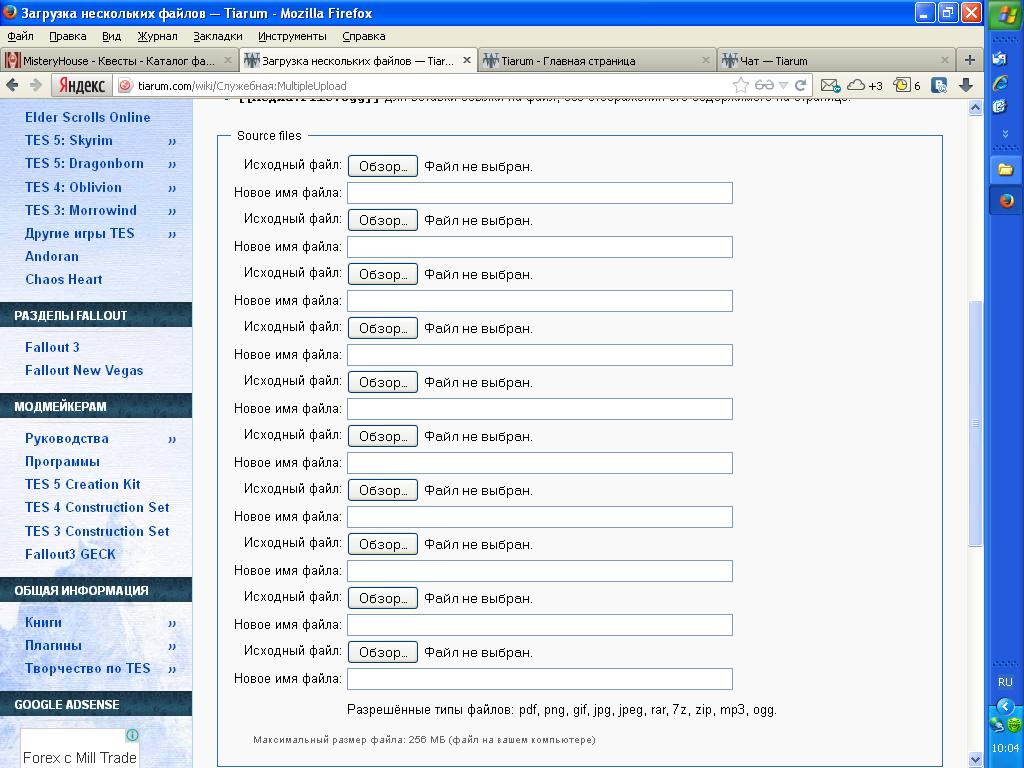
Task: Click first Обзор… browse button
Action: pyautogui.click(x=383, y=167)
